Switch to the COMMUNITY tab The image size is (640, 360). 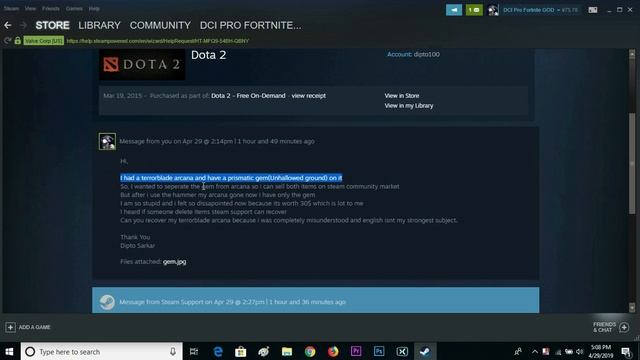pyautogui.click(x=160, y=25)
